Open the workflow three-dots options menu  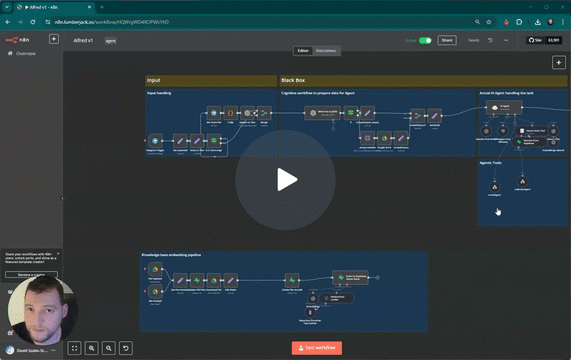(x=506, y=40)
